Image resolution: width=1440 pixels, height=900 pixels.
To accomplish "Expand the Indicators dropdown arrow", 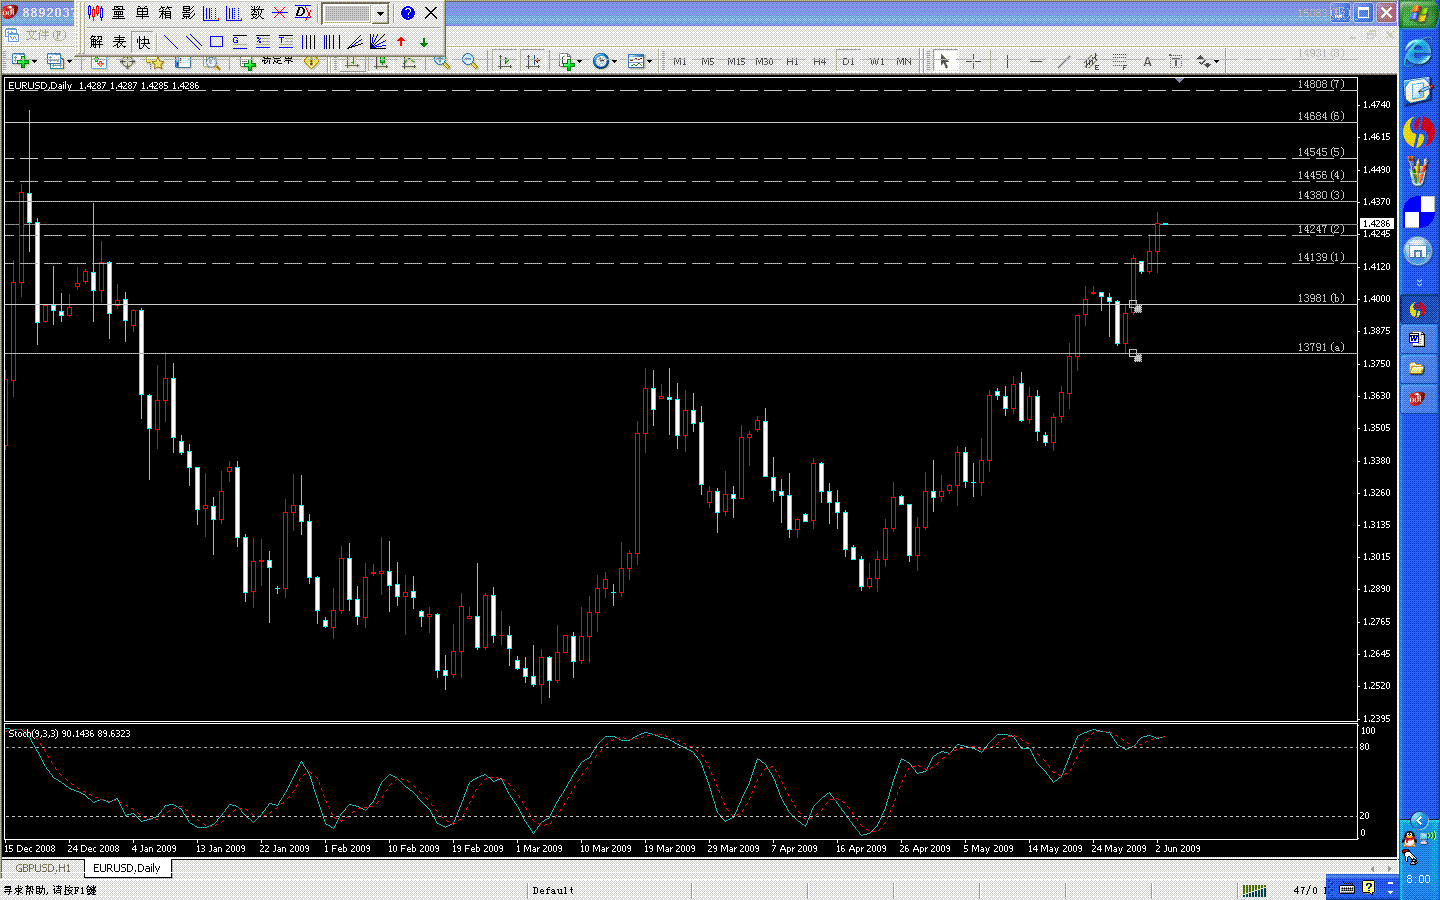I will [580, 62].
